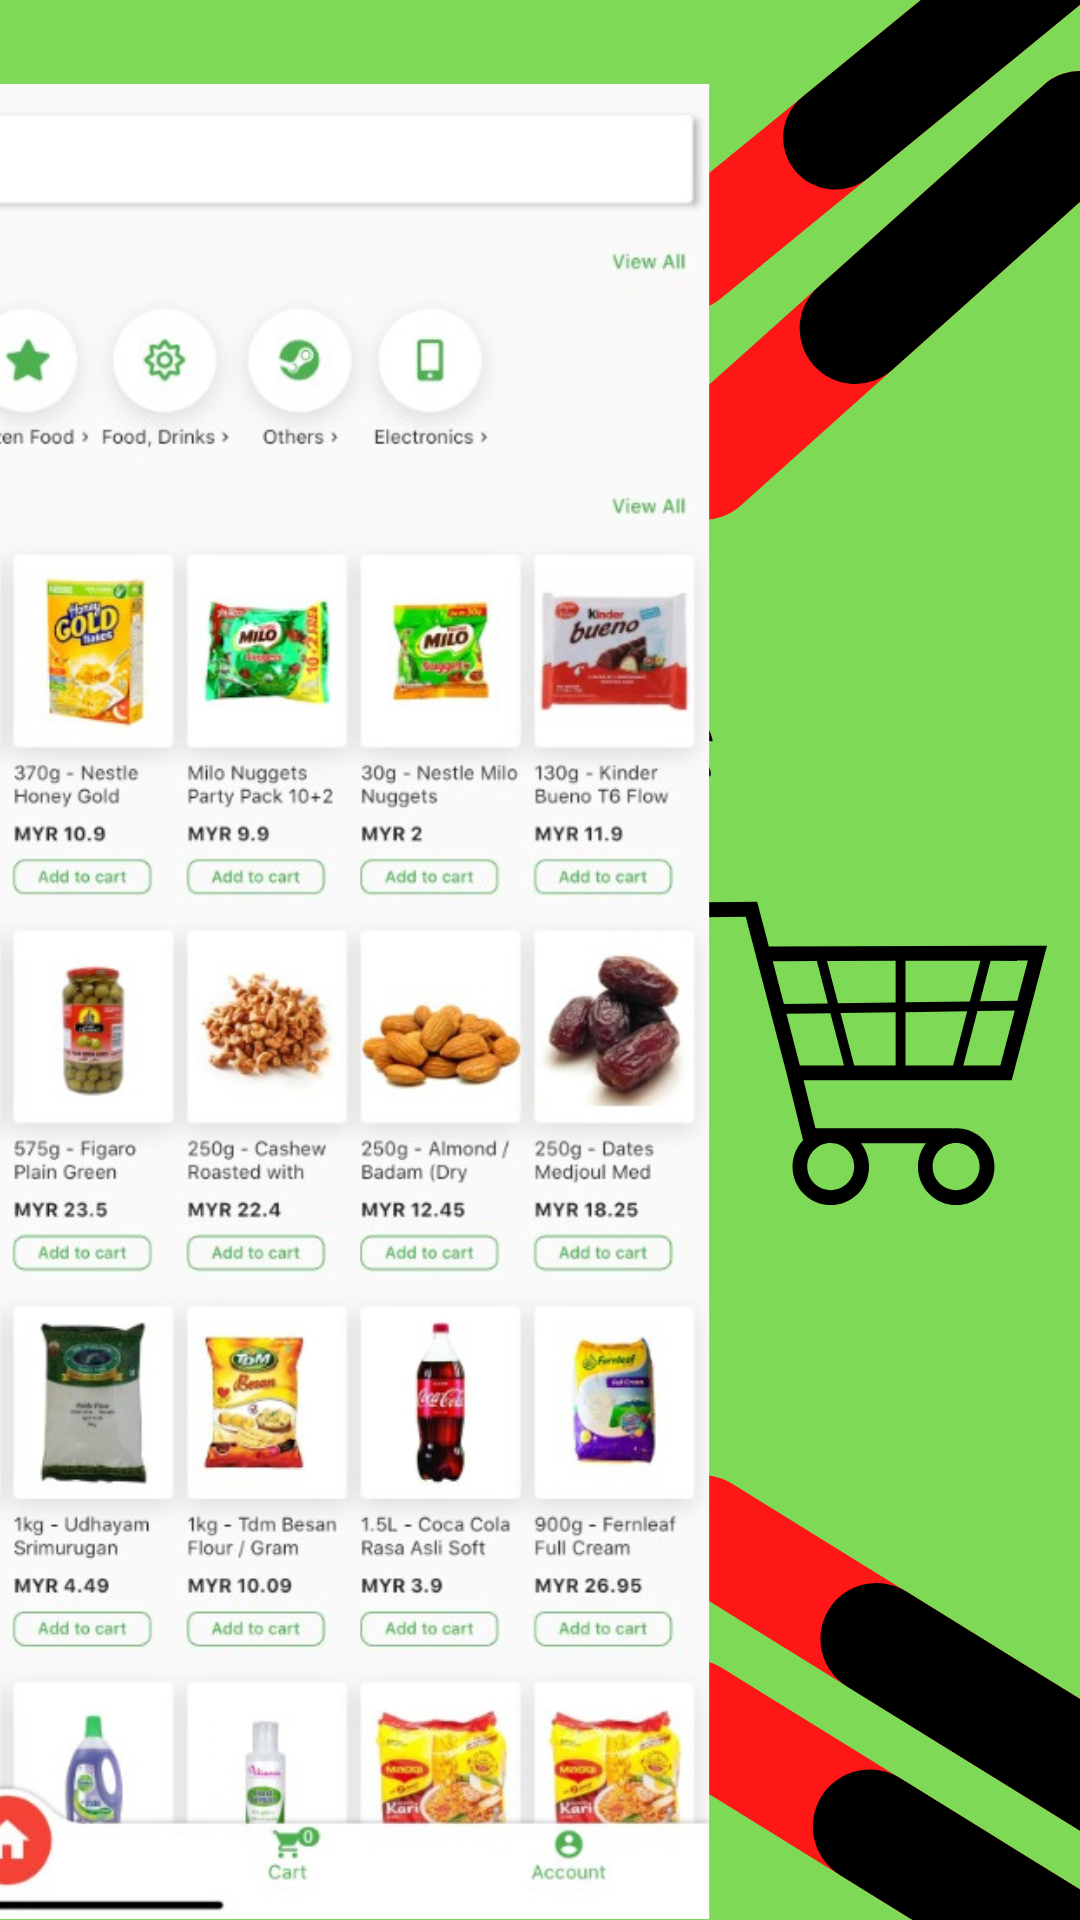Tap the star category icon
This screenshot has height=1920, width=1080.
29,360
